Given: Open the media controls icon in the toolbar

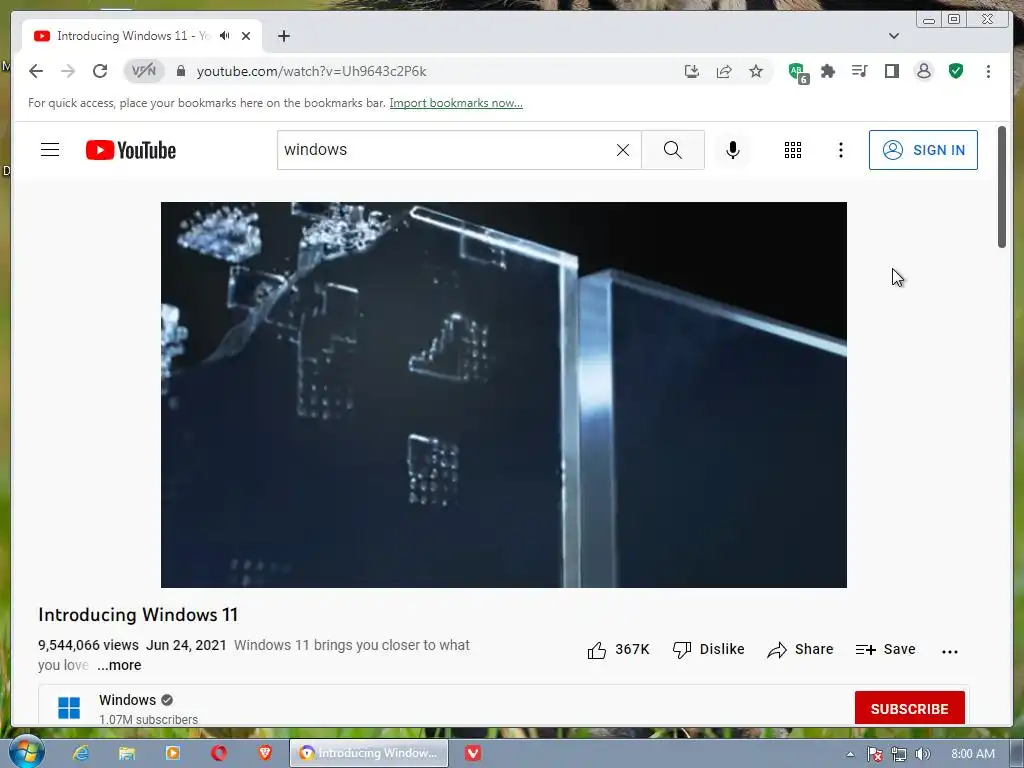Looking at the screenshot, I should 859,71.
